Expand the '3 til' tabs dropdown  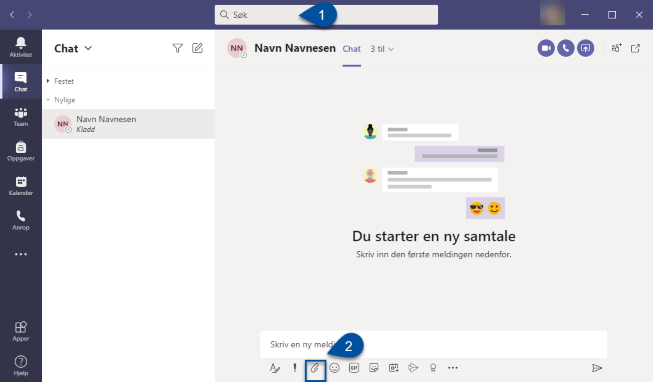382,49
